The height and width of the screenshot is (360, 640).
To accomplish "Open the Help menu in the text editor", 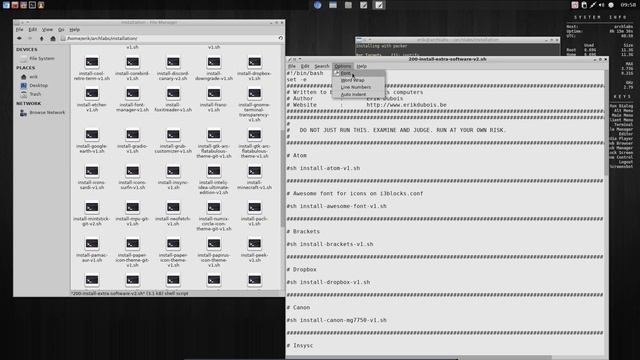I will [362, 66].
